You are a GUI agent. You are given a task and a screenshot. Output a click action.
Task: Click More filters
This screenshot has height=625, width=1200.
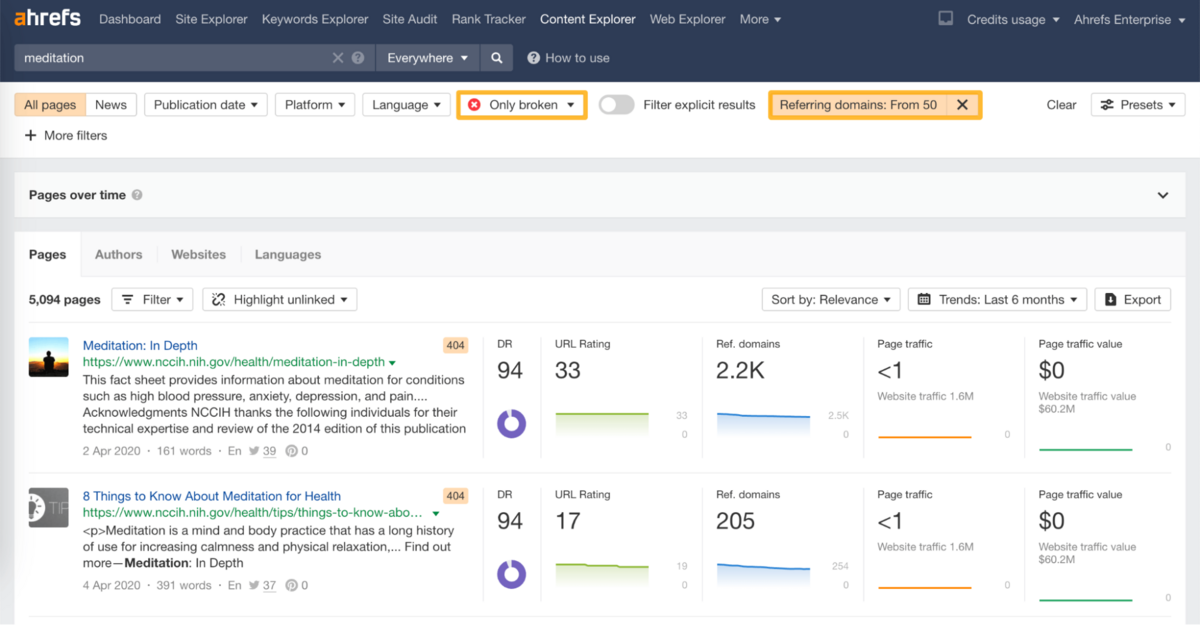[66, 135]
